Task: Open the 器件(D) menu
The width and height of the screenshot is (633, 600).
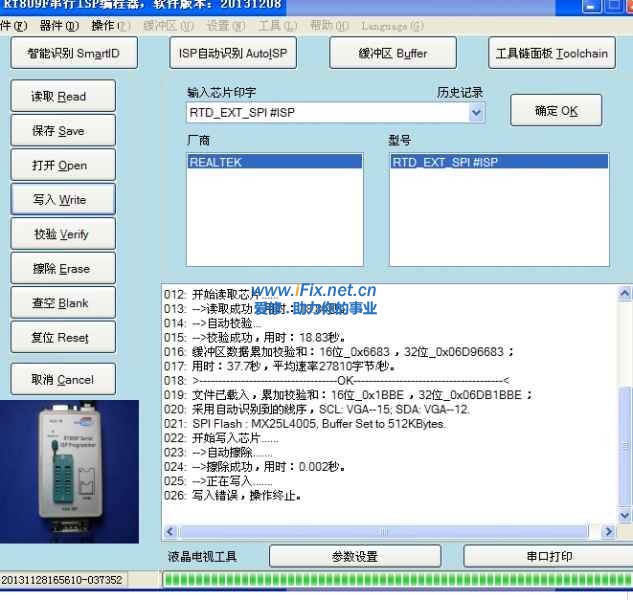Action: click(59, 26)
